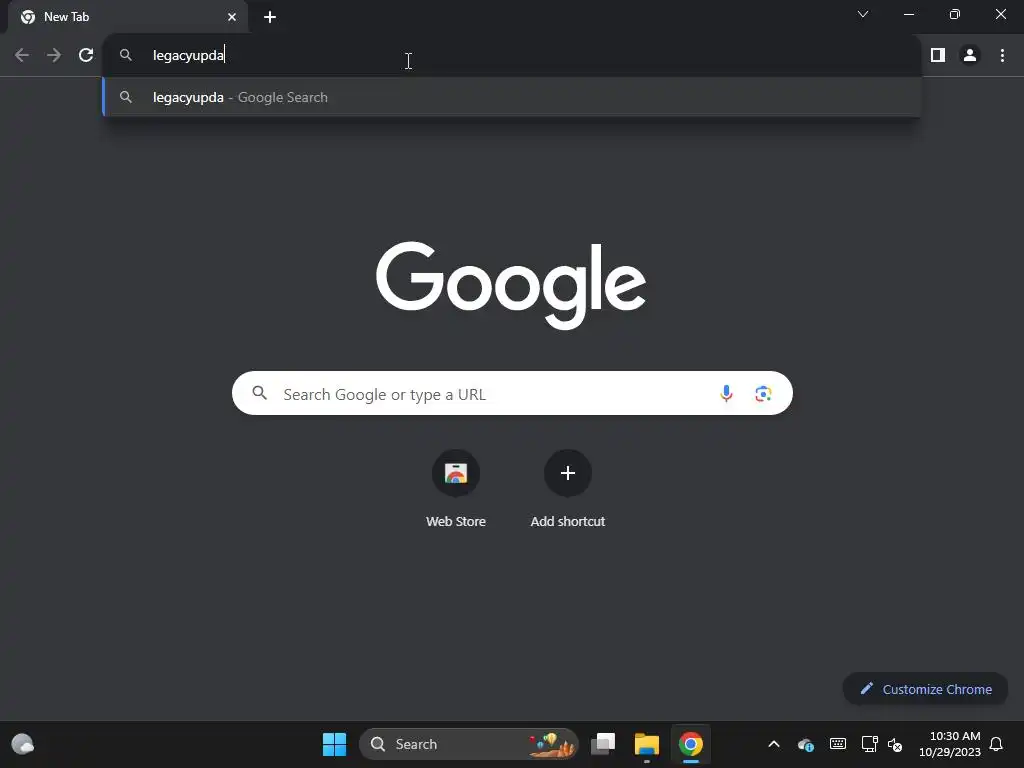Image resolution: width=1024 pixels, height=768 pixels.
Task: Open Chrome side panel icon
Action: pyautogui.click(x=938, y=56)
